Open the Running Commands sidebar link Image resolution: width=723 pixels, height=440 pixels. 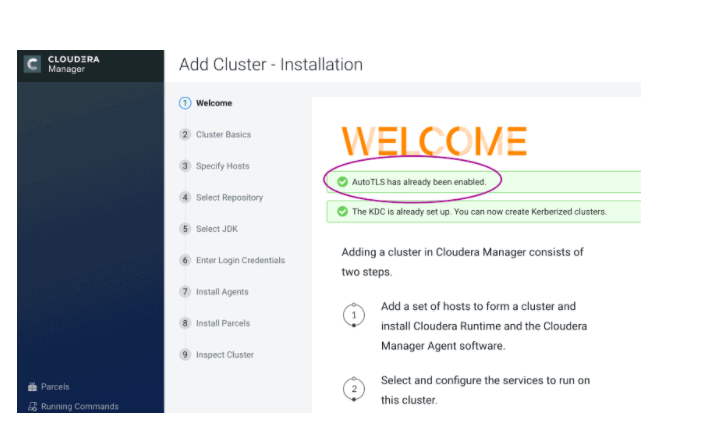coord(79,406)
